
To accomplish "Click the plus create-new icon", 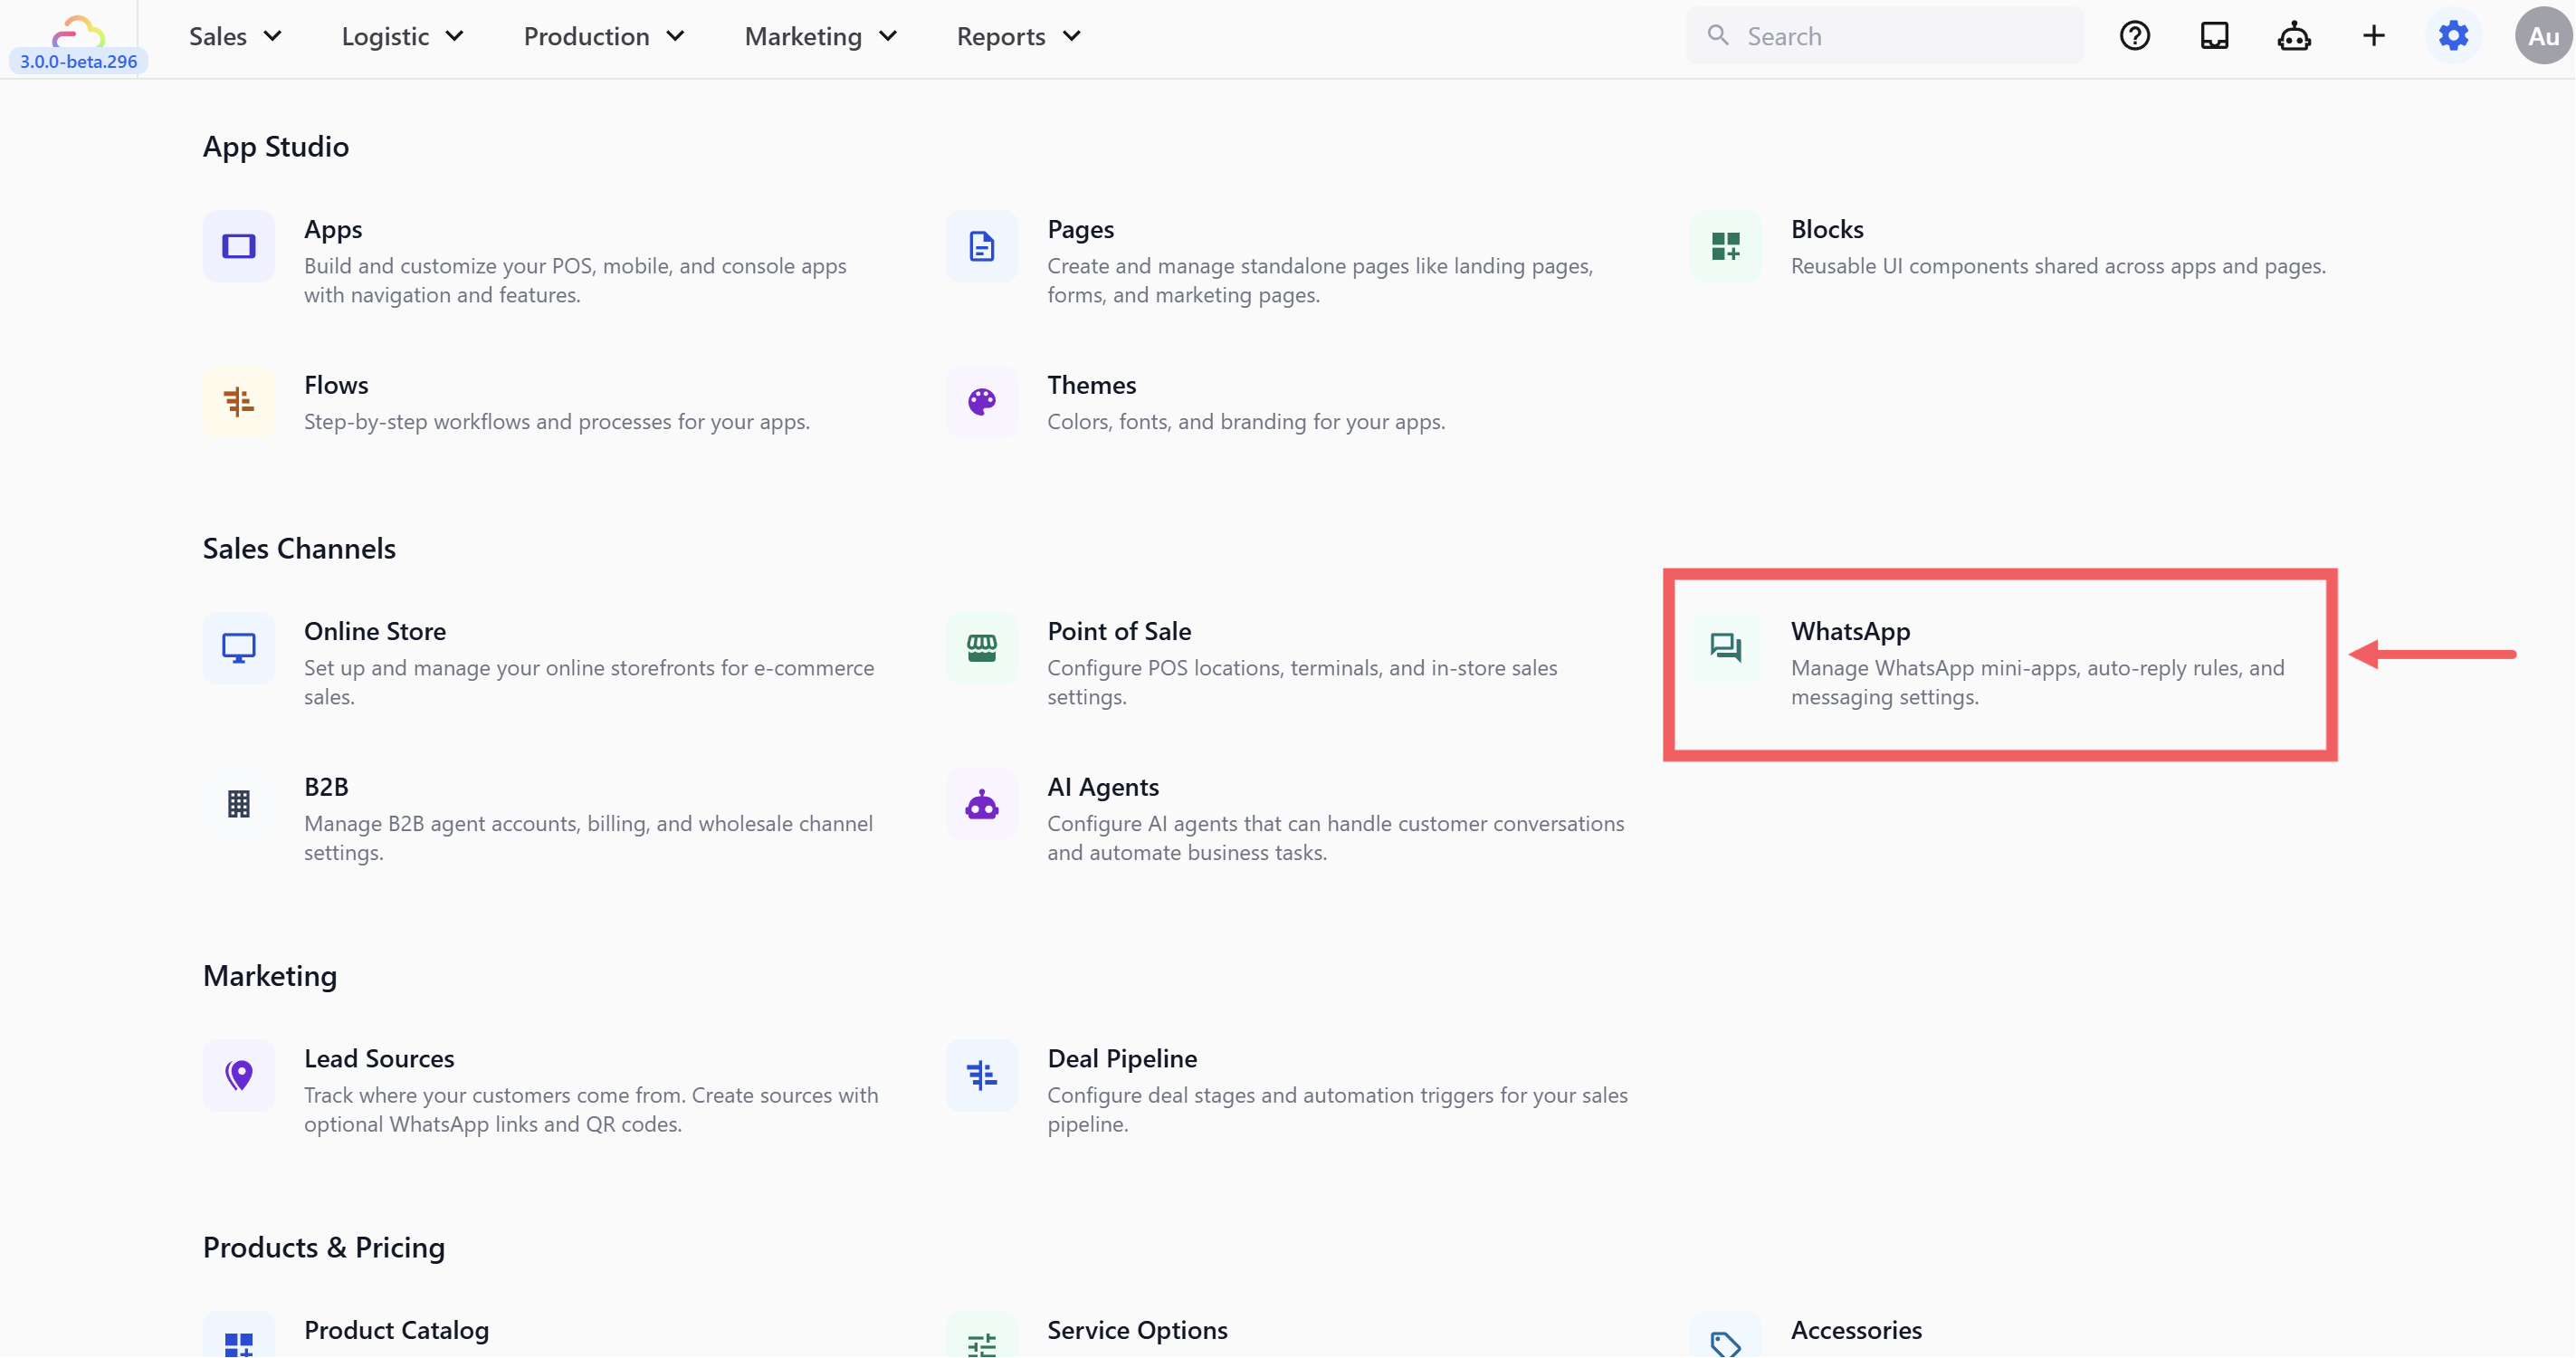I will tap(2373, 36).
